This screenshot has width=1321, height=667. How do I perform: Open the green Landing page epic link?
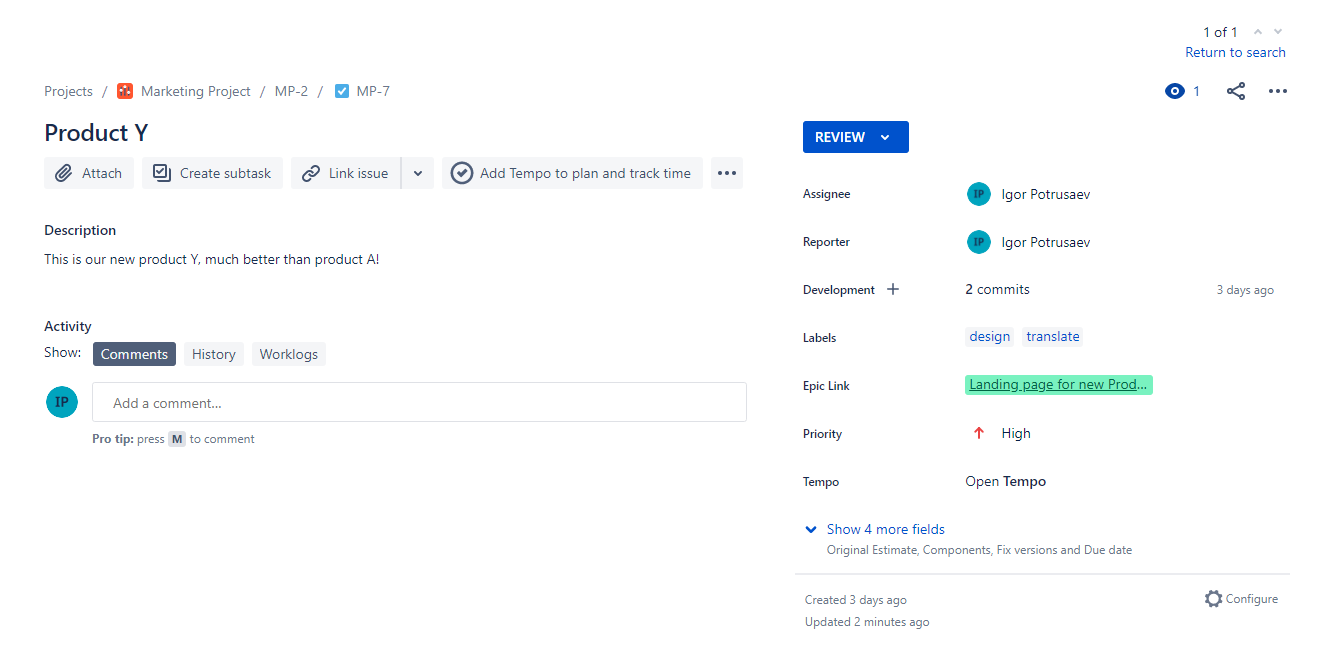coord(1058,385)
